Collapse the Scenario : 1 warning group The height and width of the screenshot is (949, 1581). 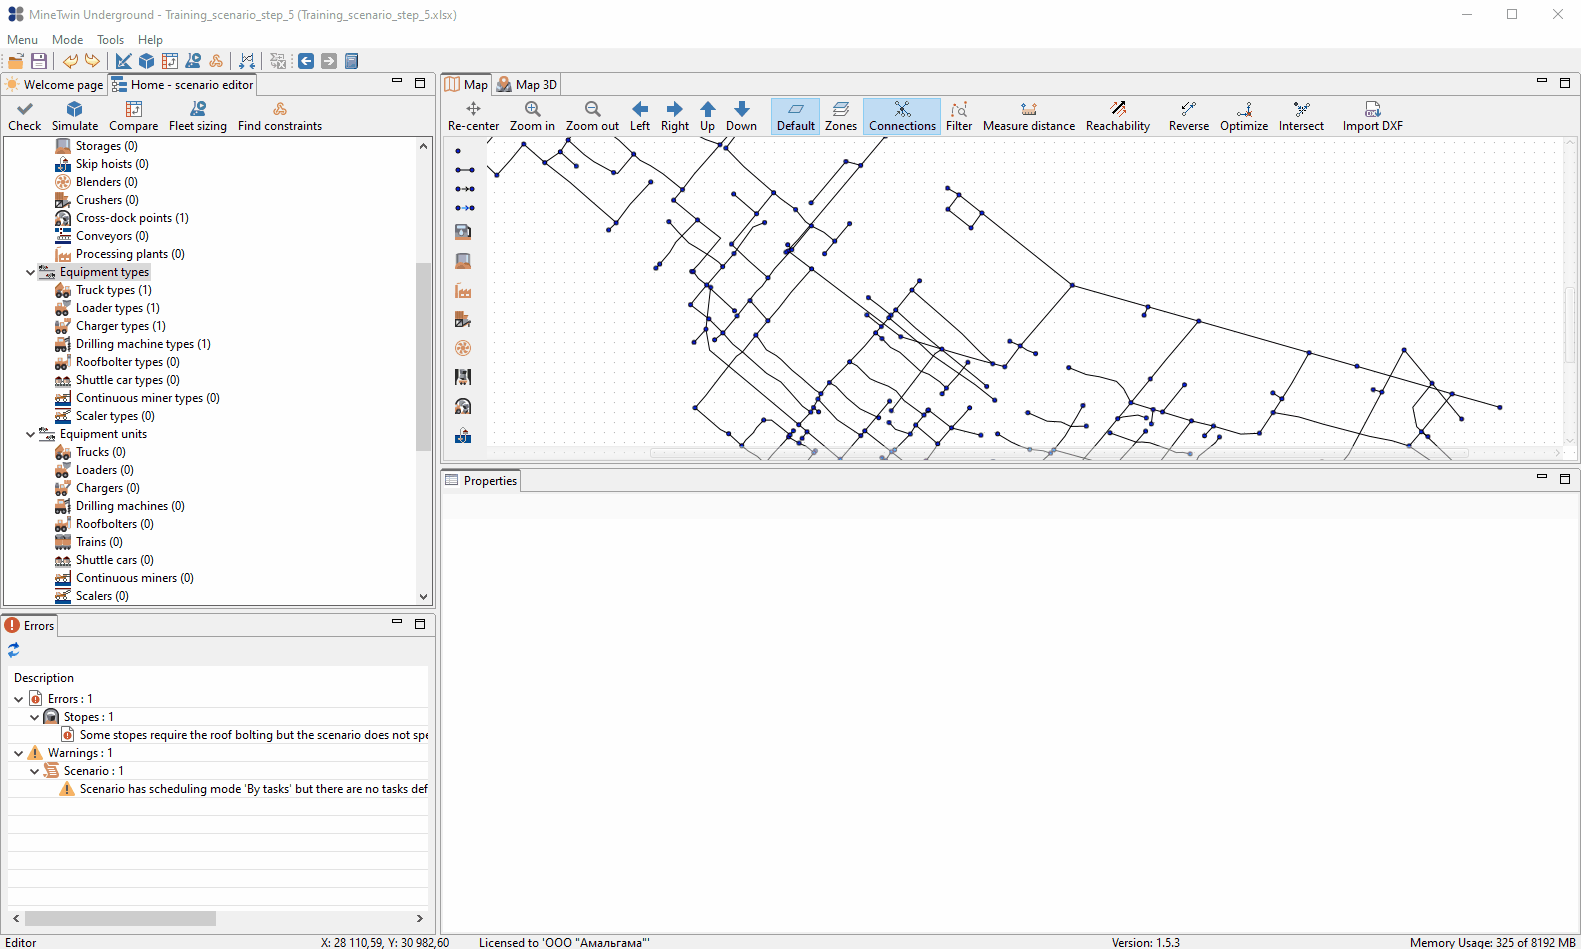pos(35,771)
